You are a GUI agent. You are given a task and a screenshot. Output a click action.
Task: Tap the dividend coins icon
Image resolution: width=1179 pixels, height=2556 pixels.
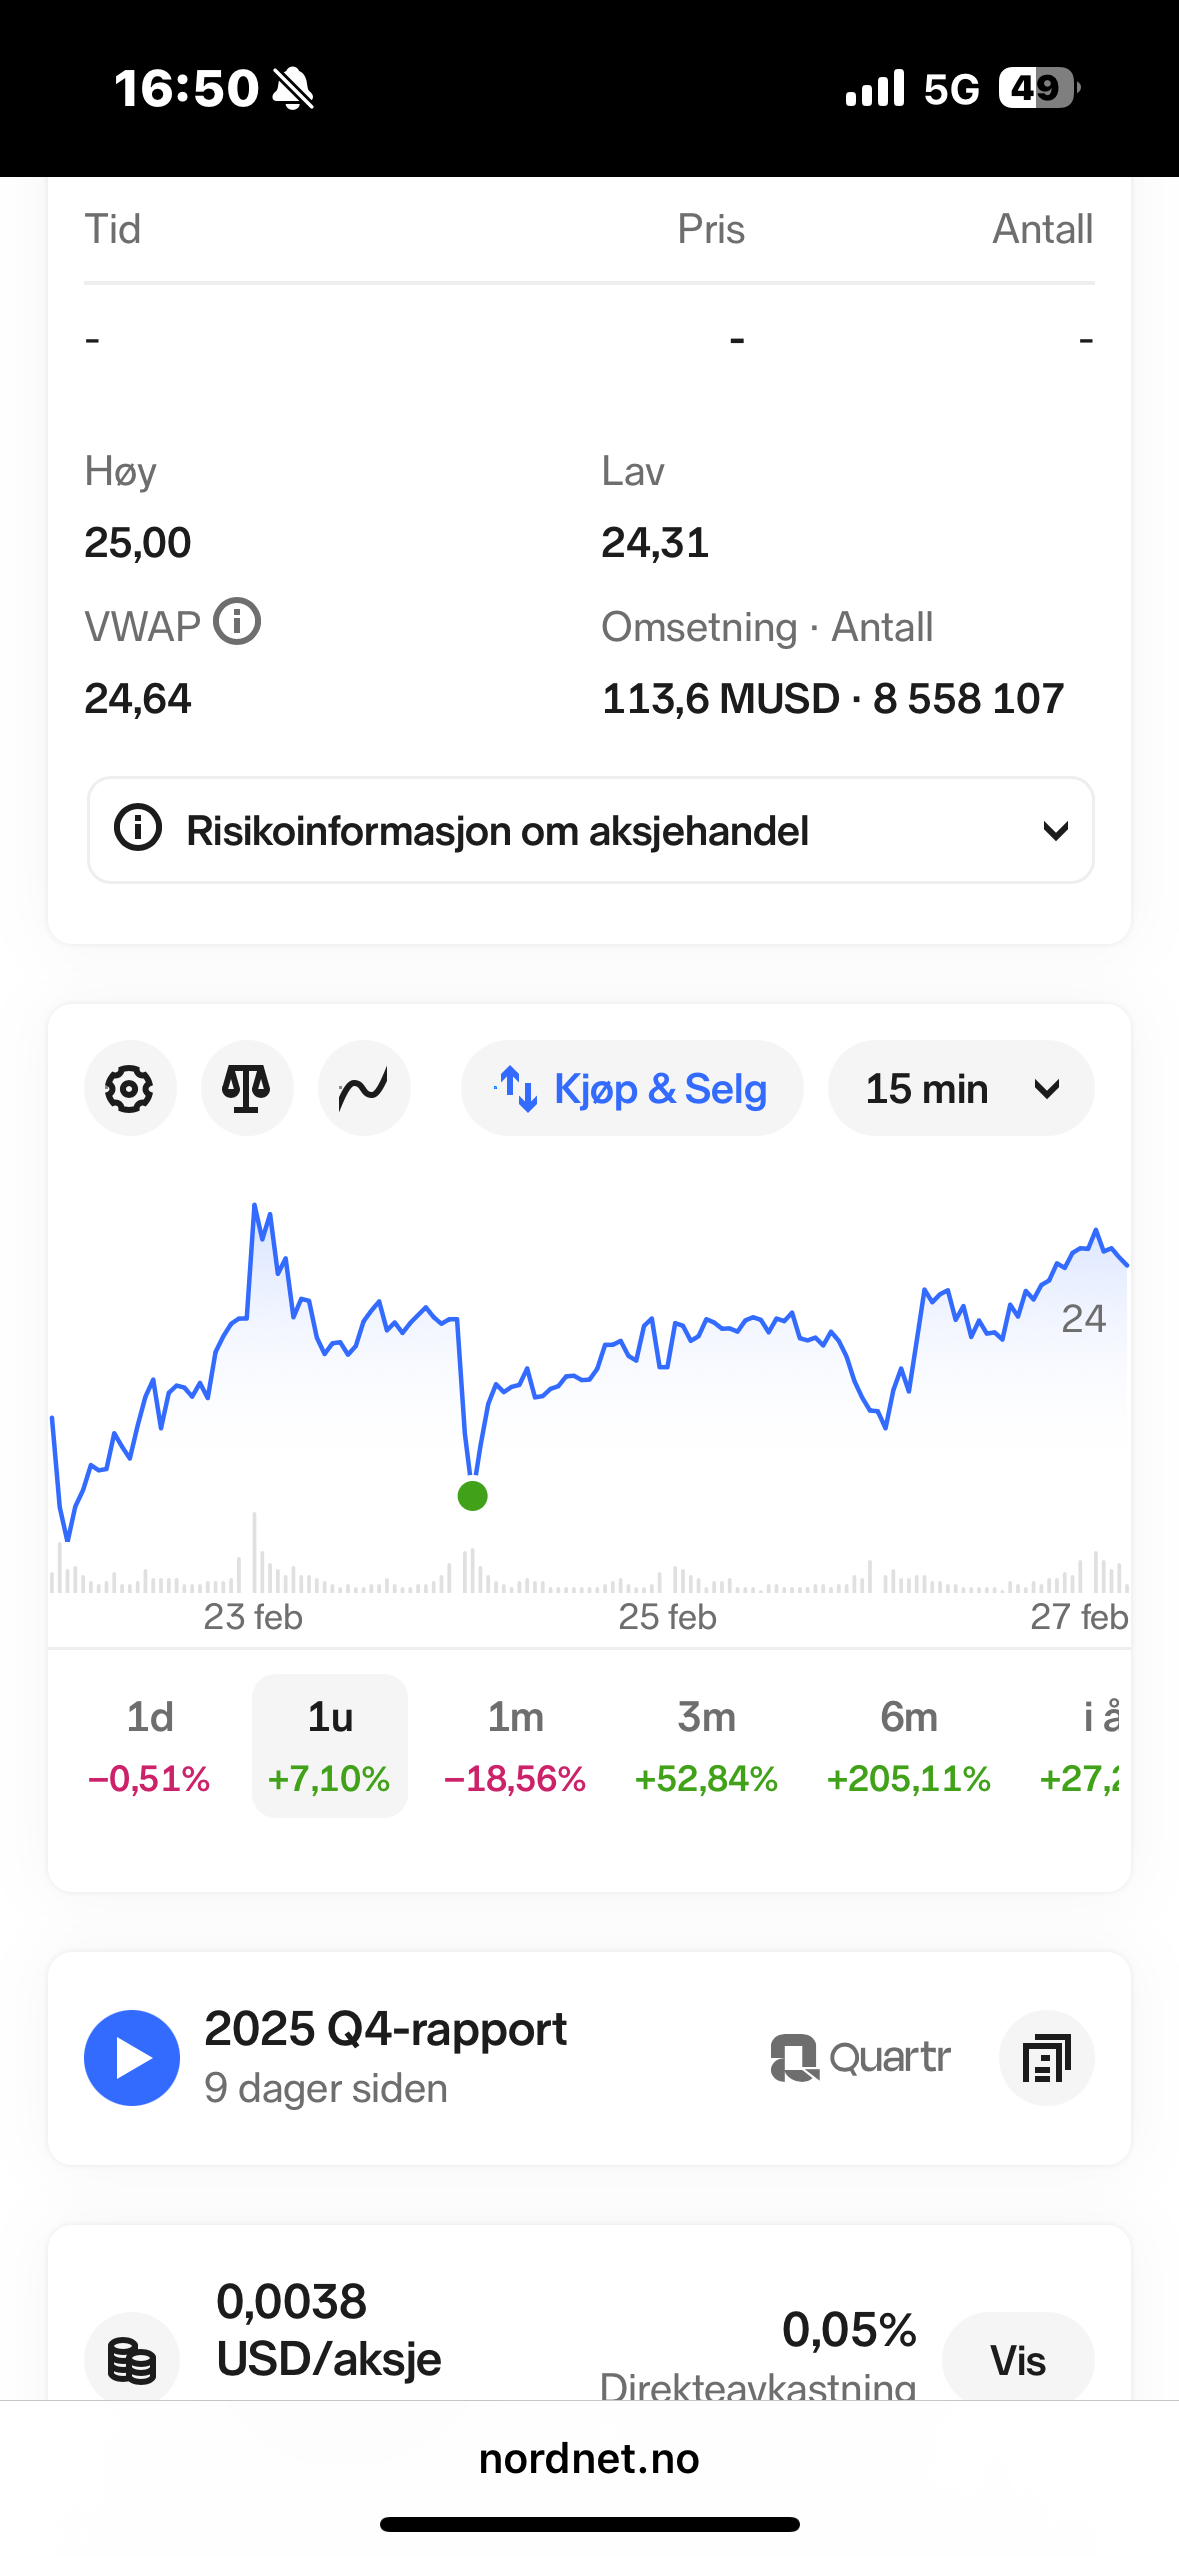[132, 2358]
